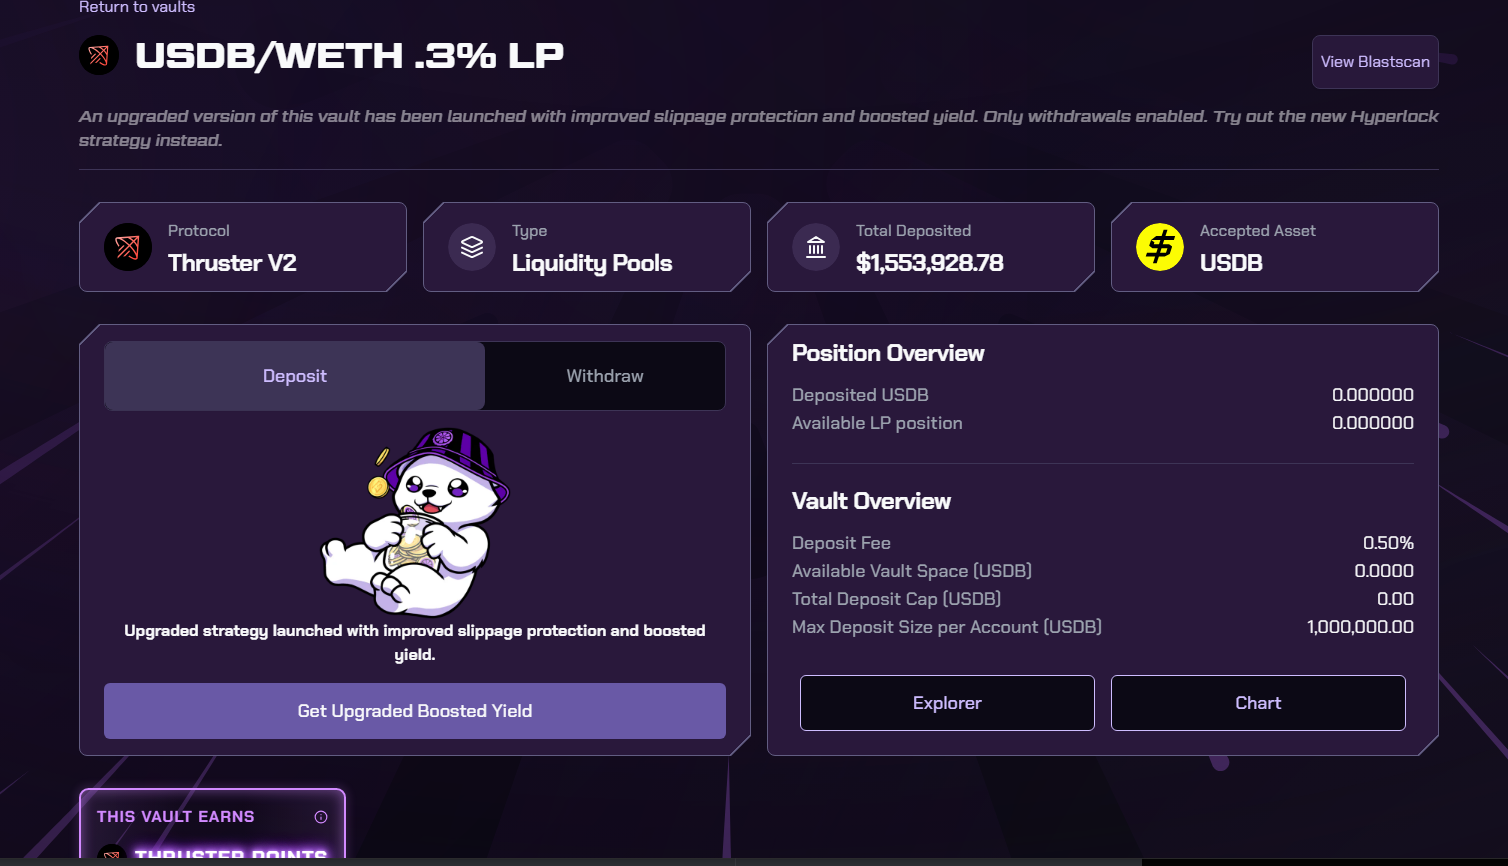Switch to the Deposit tab
This screenshot has height=866, width=1508.
point(295,376)
